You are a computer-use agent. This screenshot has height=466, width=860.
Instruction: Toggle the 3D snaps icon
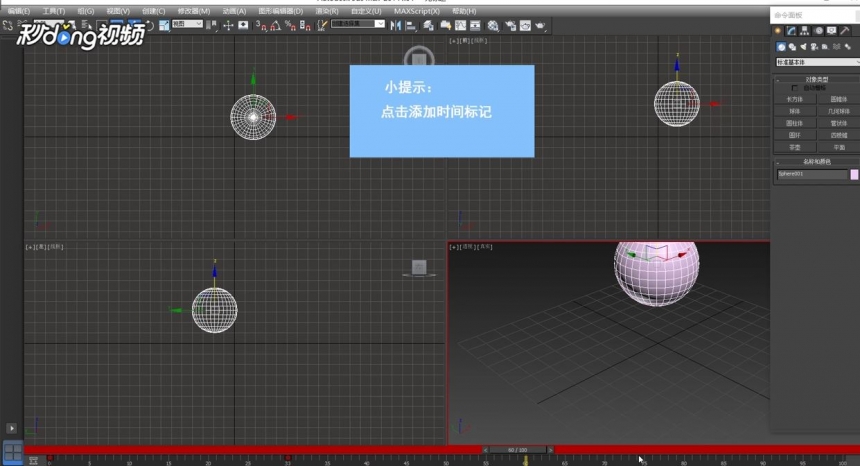click(x=261, y=25)
